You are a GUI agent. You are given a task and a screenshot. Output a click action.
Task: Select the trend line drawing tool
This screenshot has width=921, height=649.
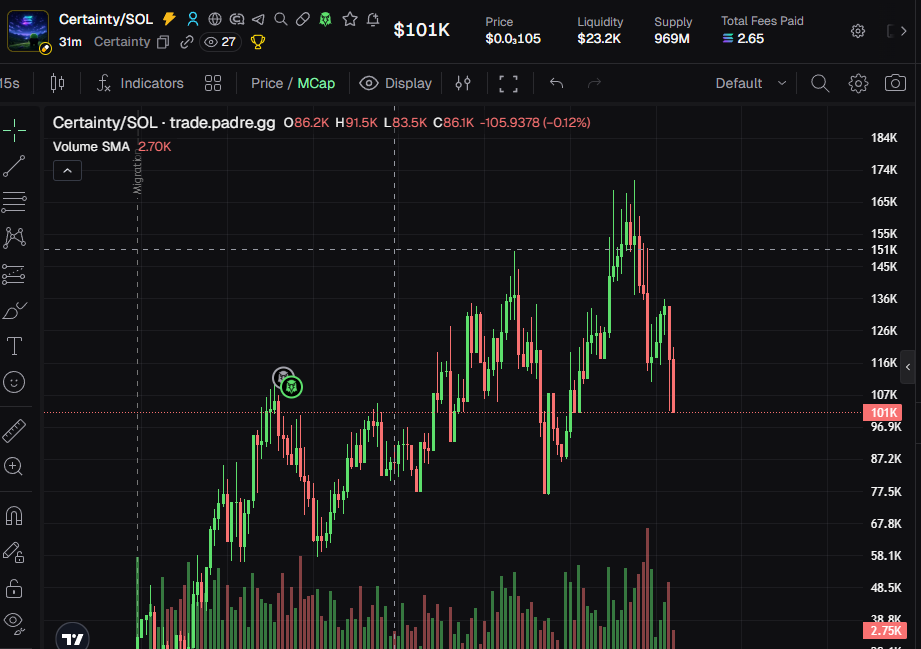(x=14, y=166)
